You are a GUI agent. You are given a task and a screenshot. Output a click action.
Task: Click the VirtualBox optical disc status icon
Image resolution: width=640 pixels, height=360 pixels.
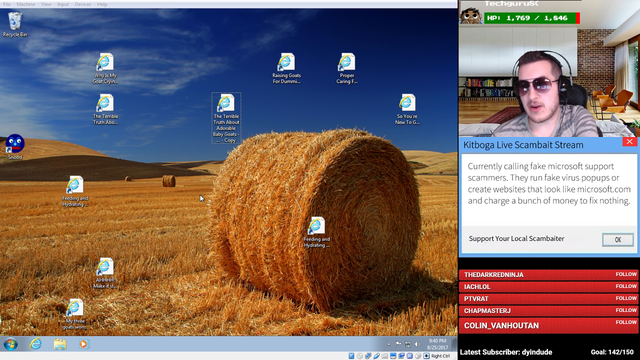pos(360,356)
